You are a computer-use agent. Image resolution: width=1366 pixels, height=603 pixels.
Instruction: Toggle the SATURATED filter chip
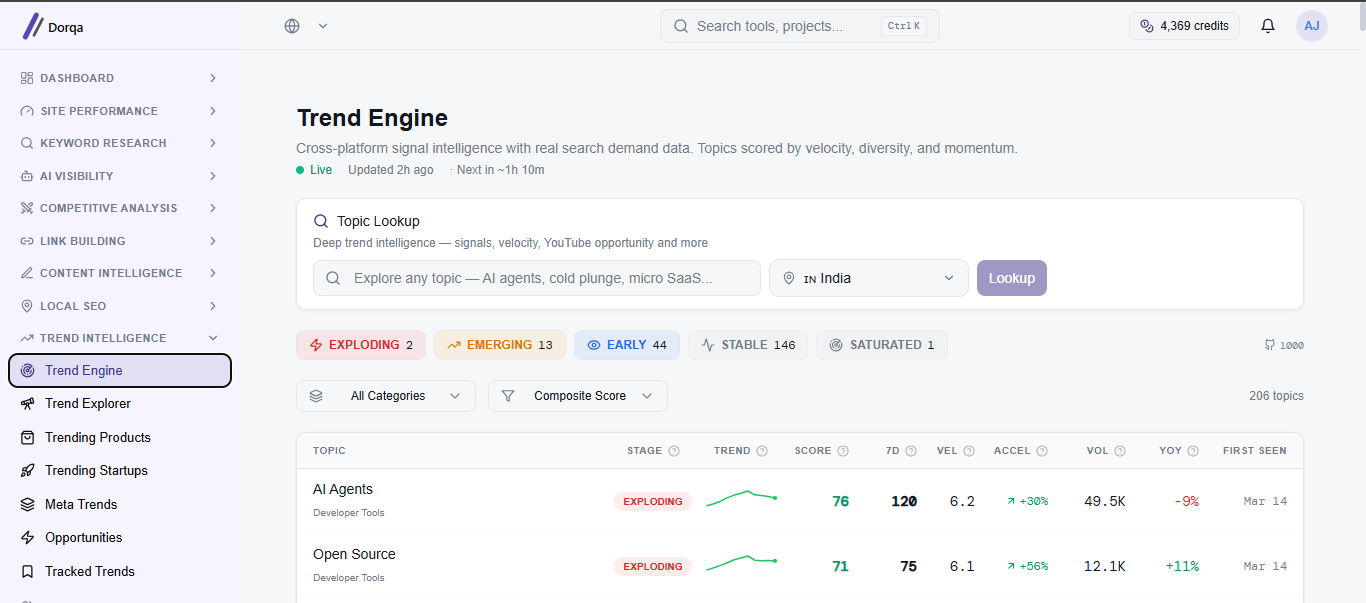click(882, 345)
